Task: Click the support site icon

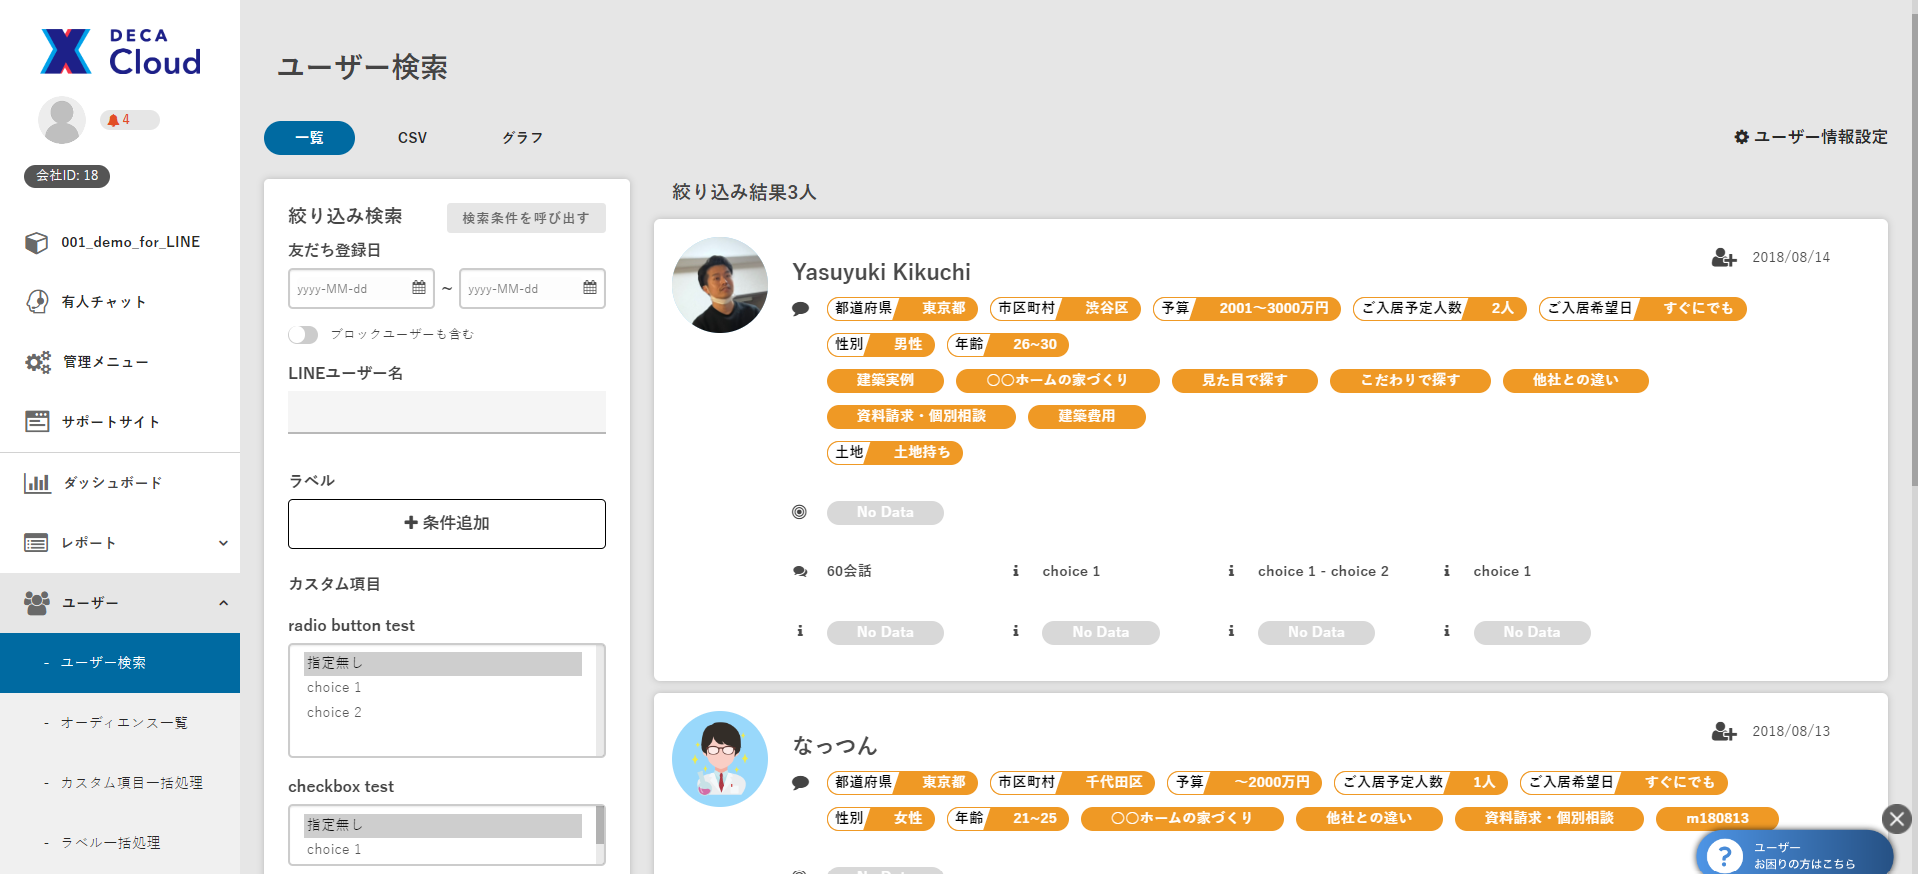Action: 37,422
